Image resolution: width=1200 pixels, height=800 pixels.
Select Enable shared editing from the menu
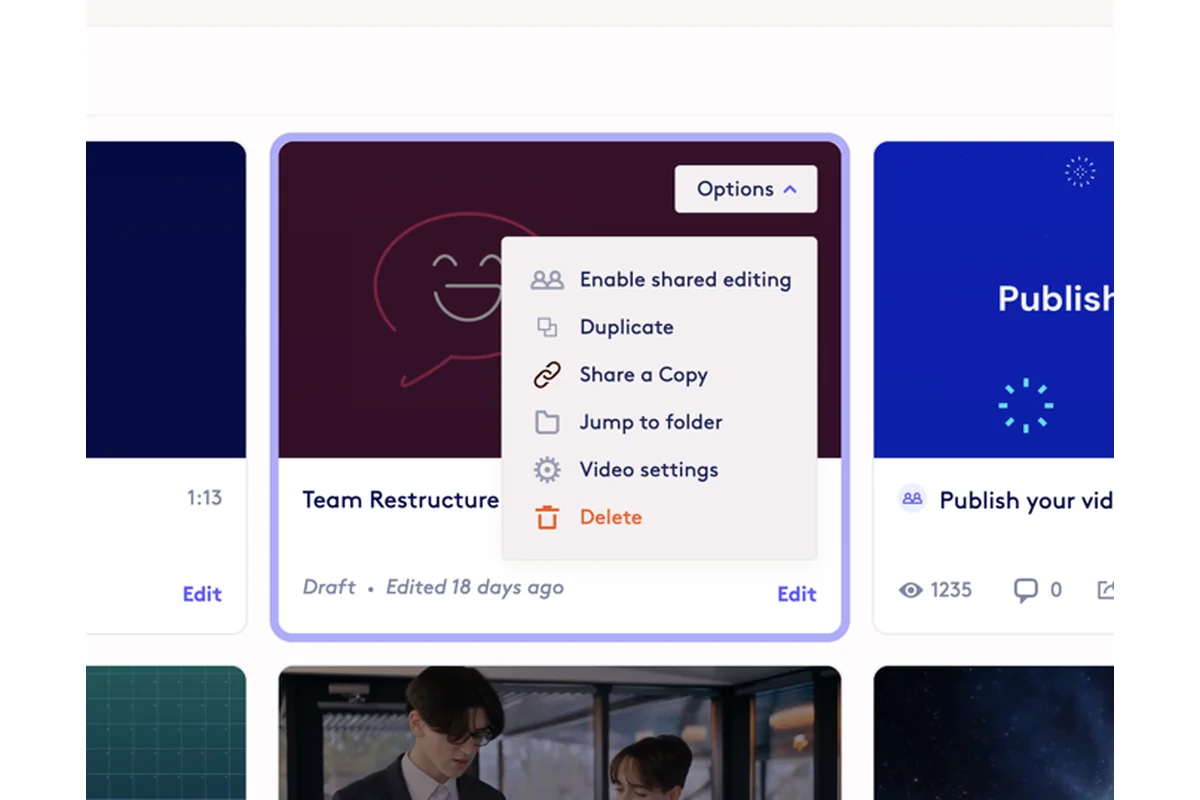click(x=685, y=280)
